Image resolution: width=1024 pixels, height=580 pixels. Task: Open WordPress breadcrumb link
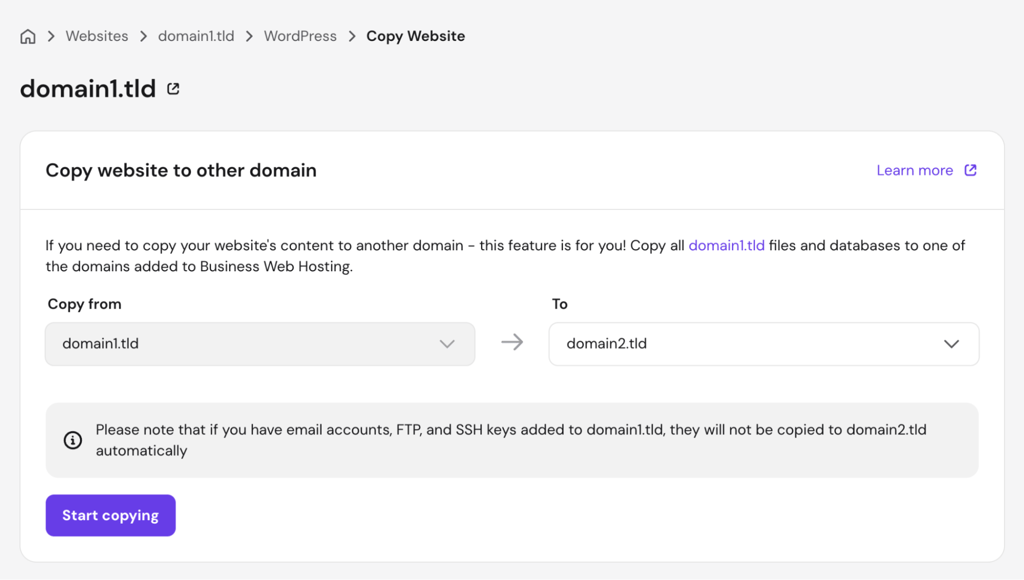point(300,37)
